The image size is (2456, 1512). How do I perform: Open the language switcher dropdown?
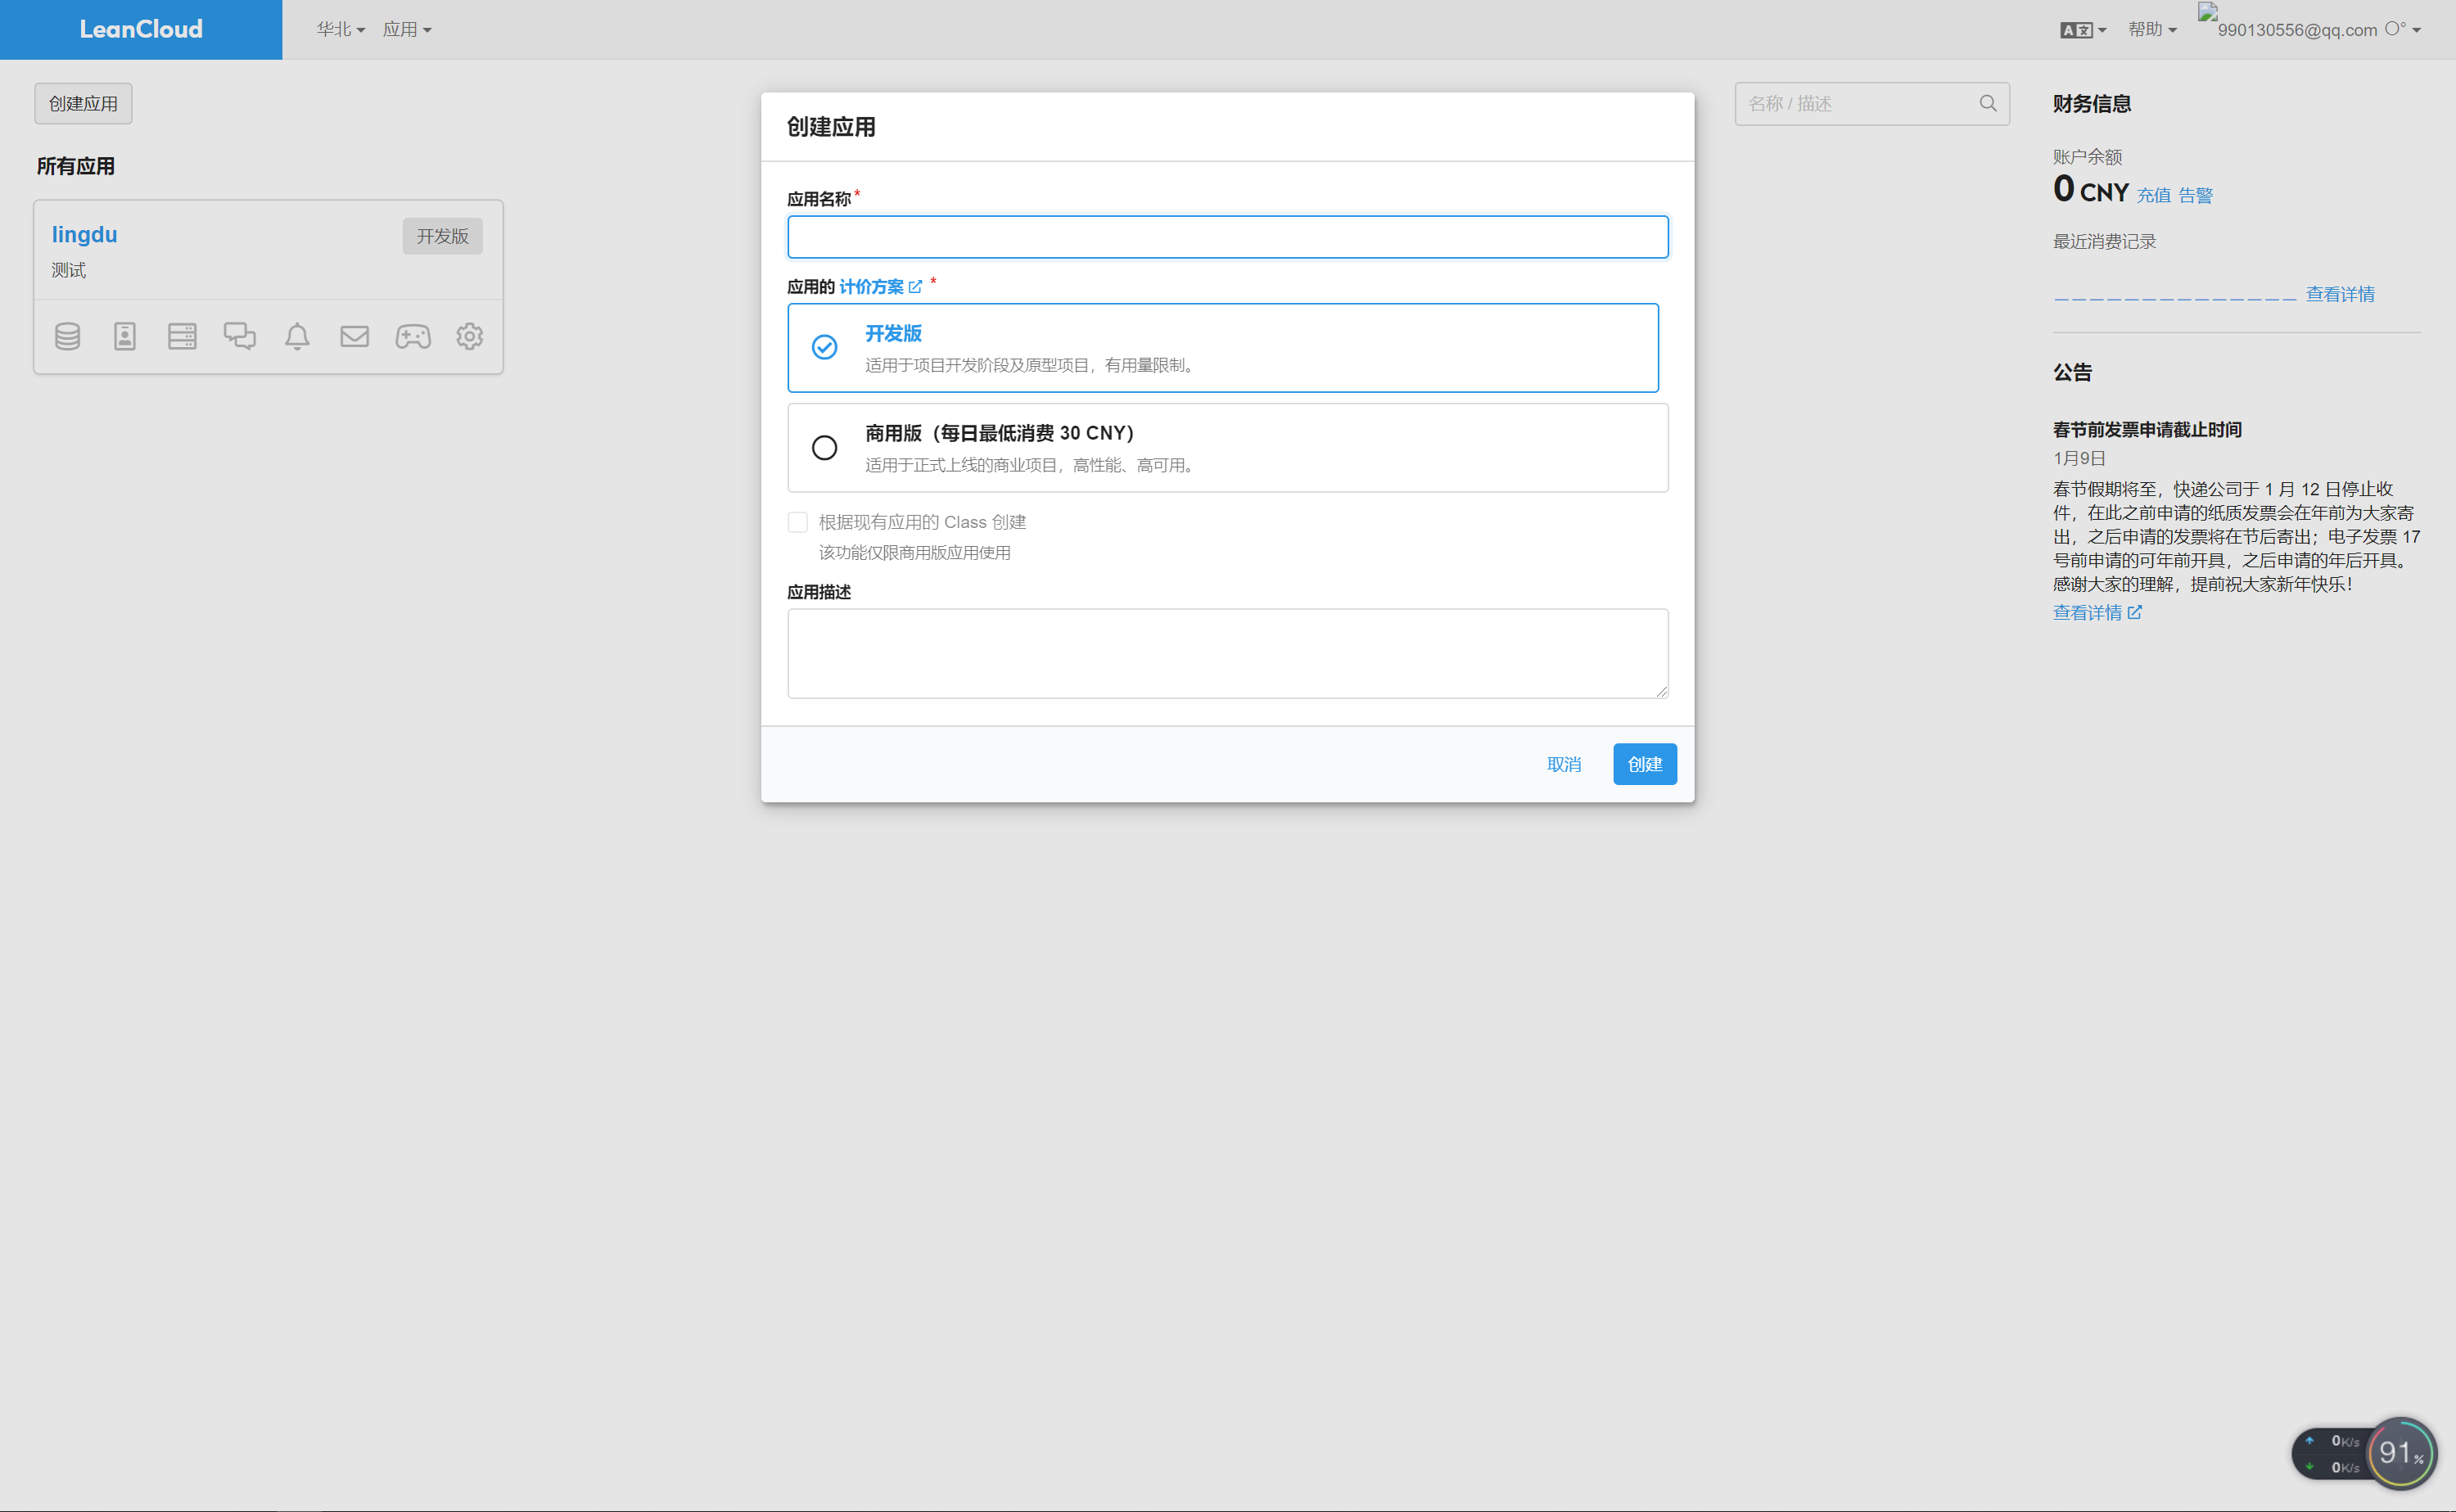coord(2082,30)
